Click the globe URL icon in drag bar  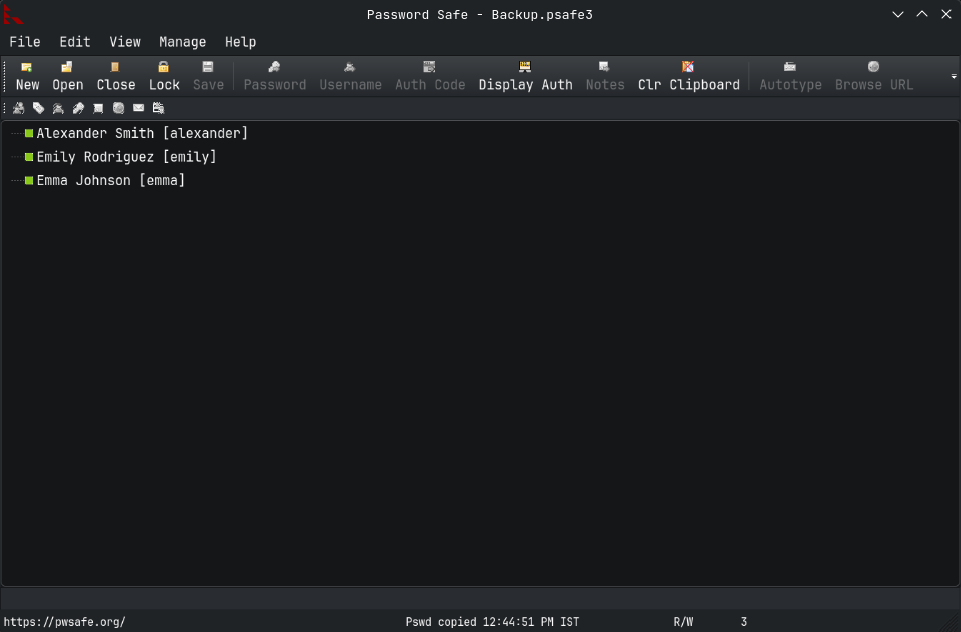(118, 108)
